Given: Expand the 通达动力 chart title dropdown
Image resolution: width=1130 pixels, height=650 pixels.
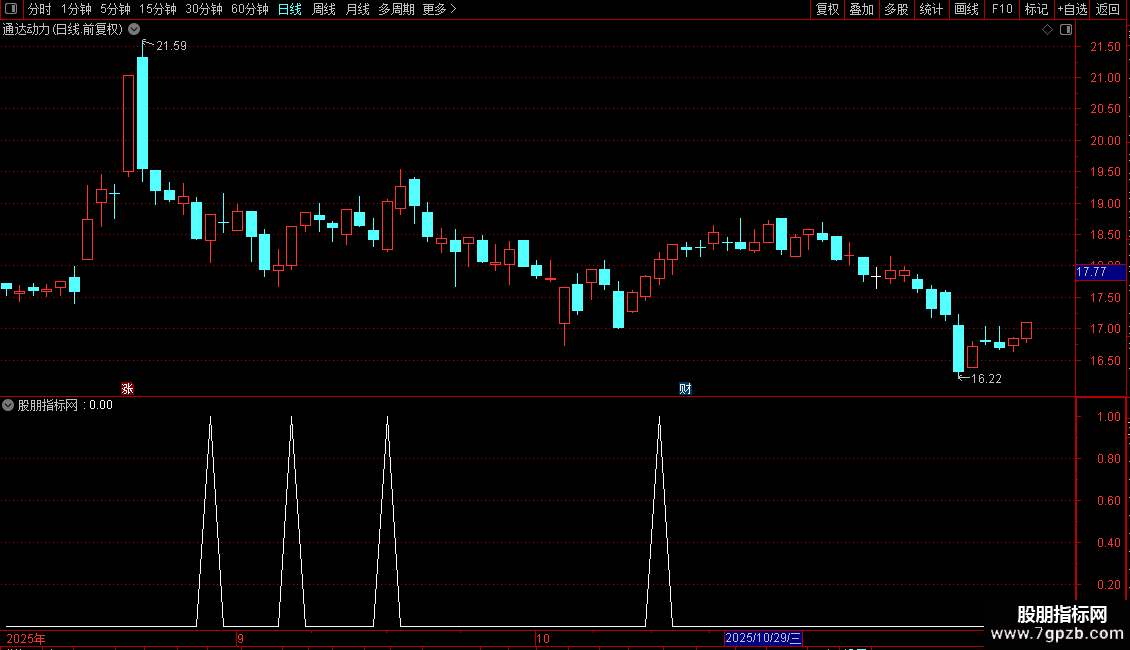Looking at the screenshot, I should [134, 30].
